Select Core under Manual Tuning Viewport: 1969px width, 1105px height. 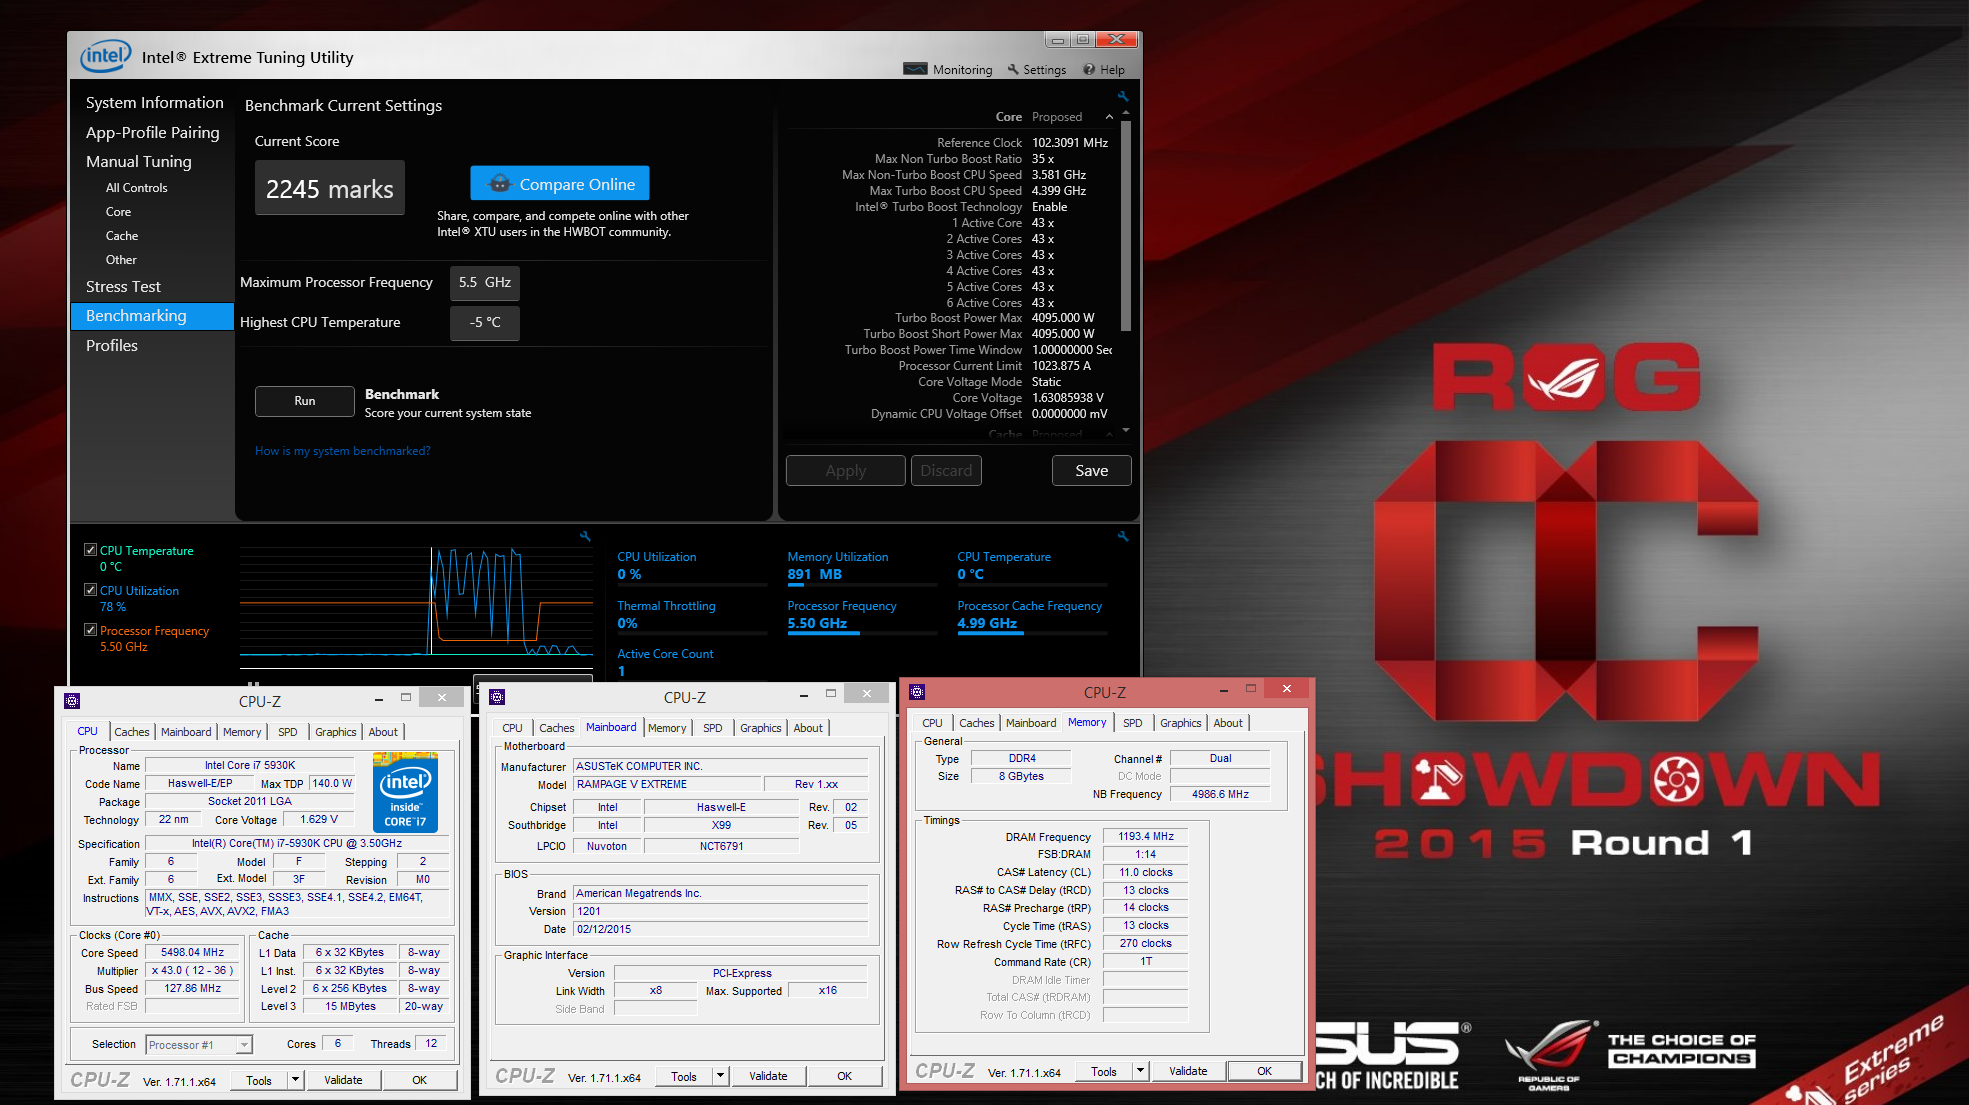pos(118,211)
